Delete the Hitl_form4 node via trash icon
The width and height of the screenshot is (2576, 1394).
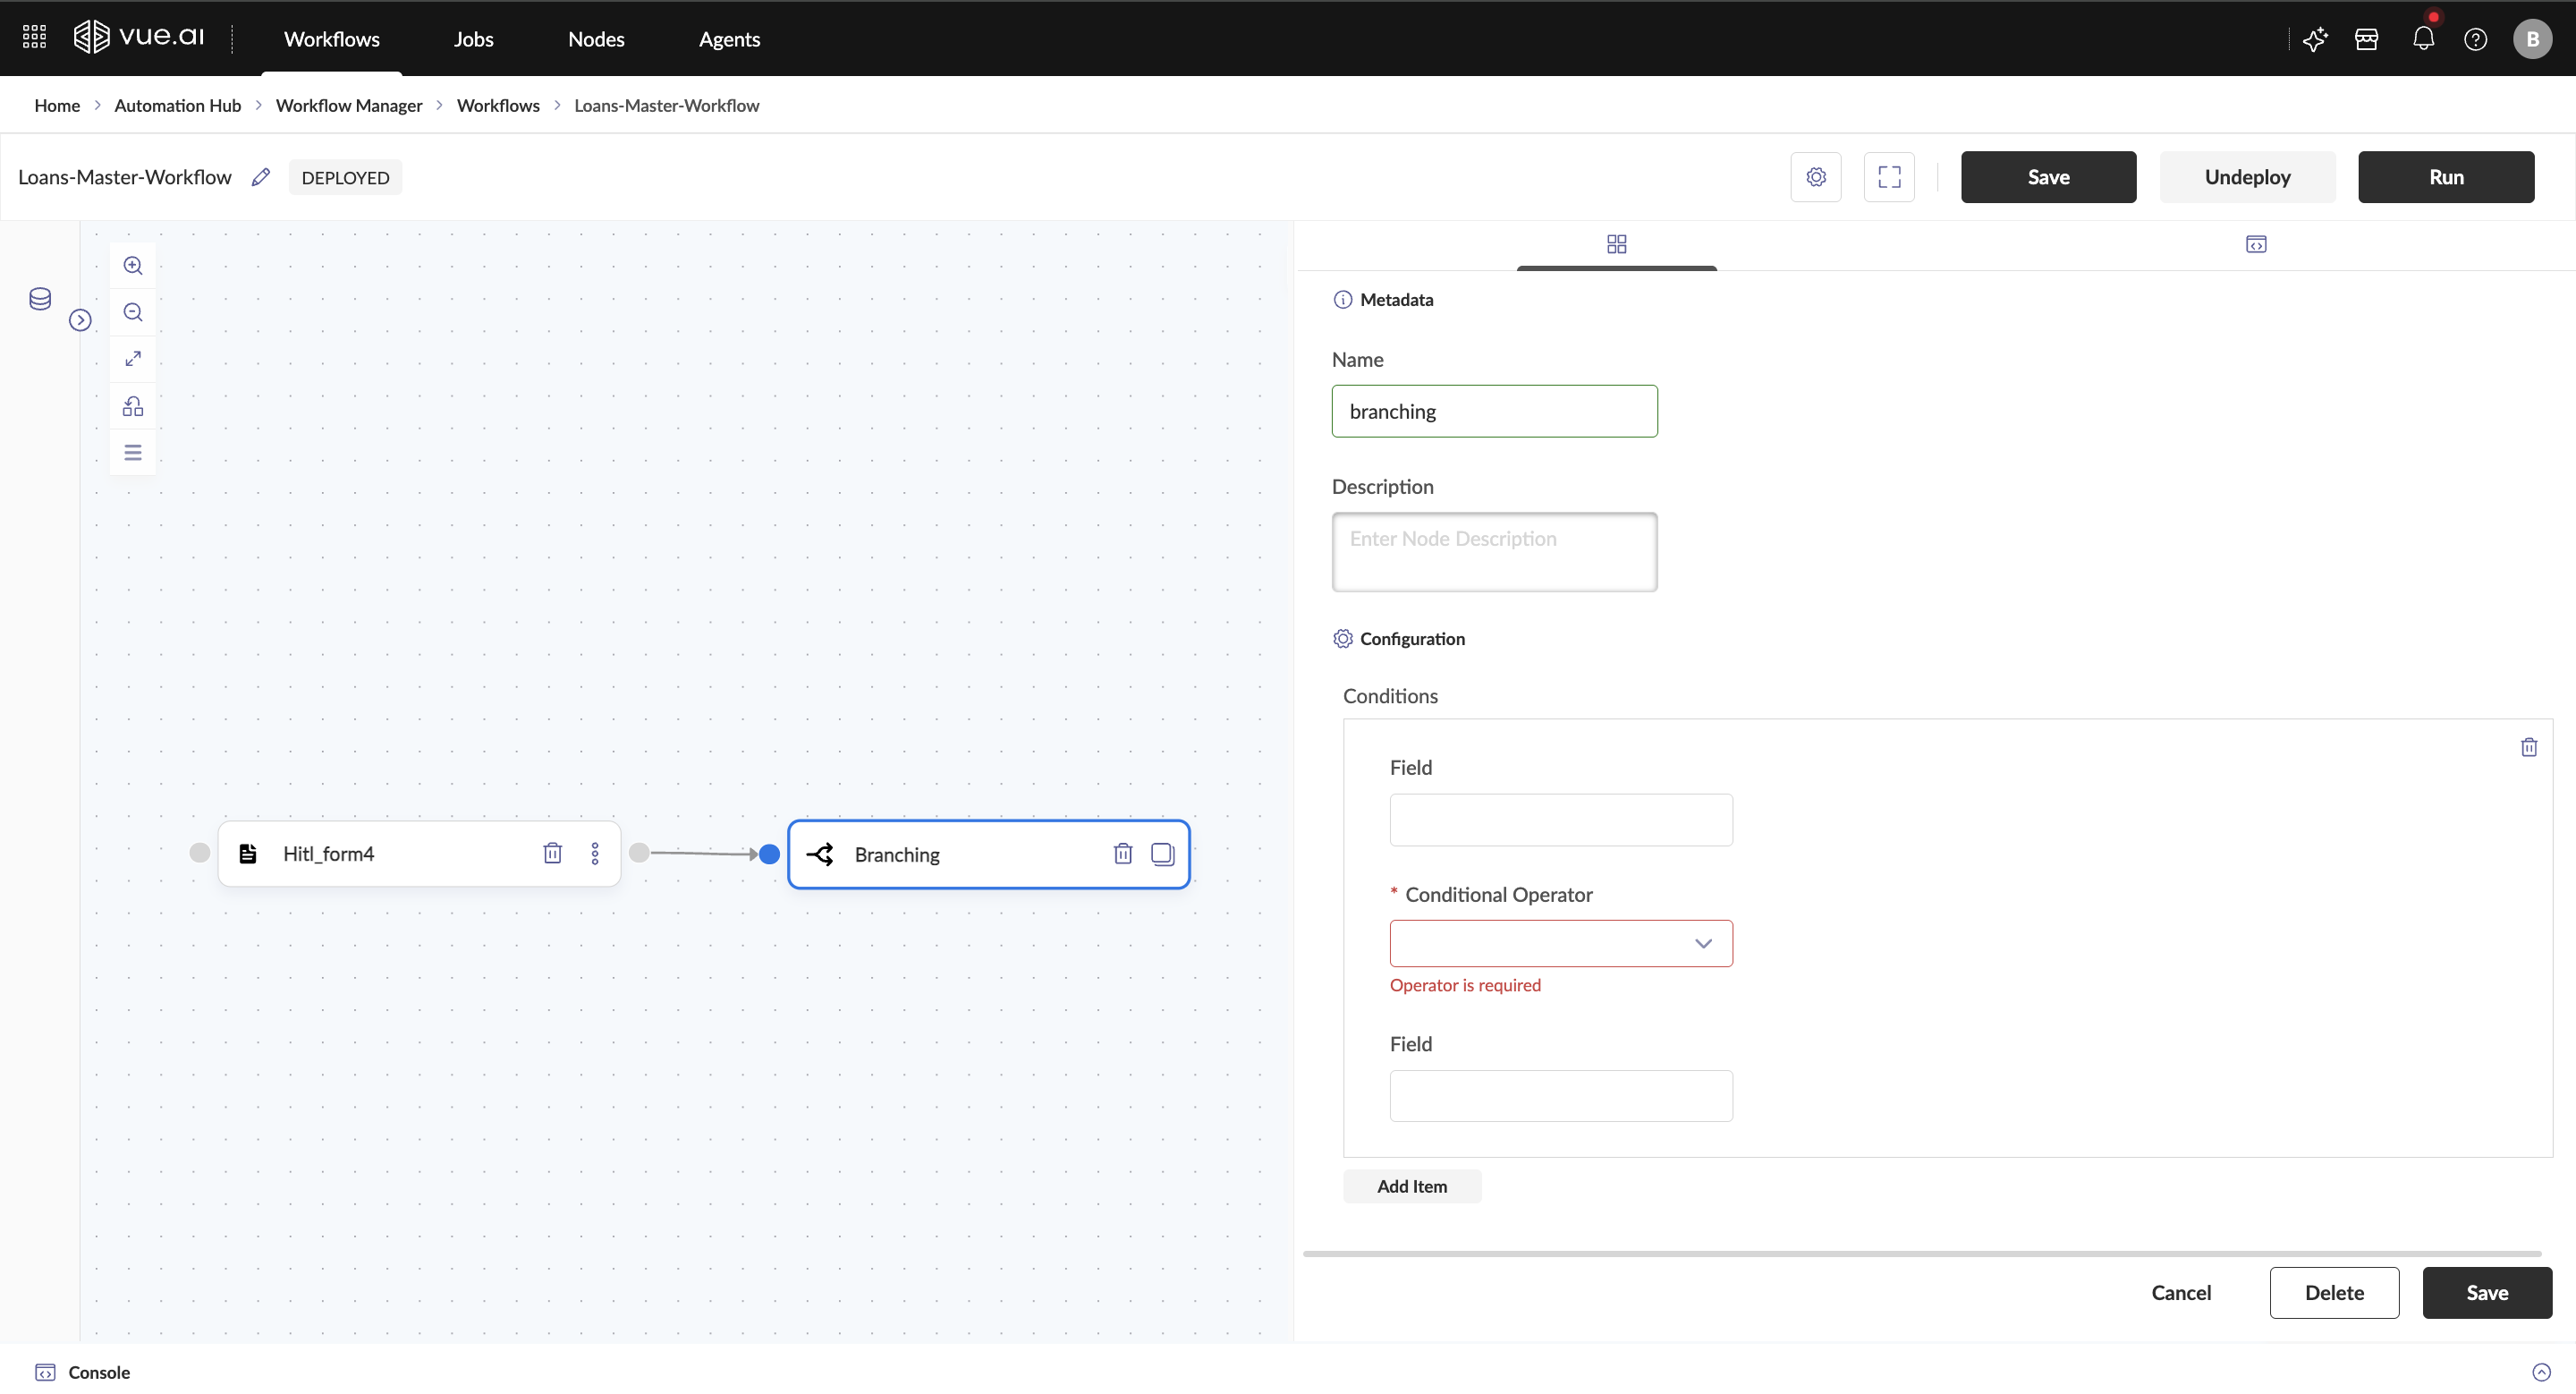click(552, 853)
